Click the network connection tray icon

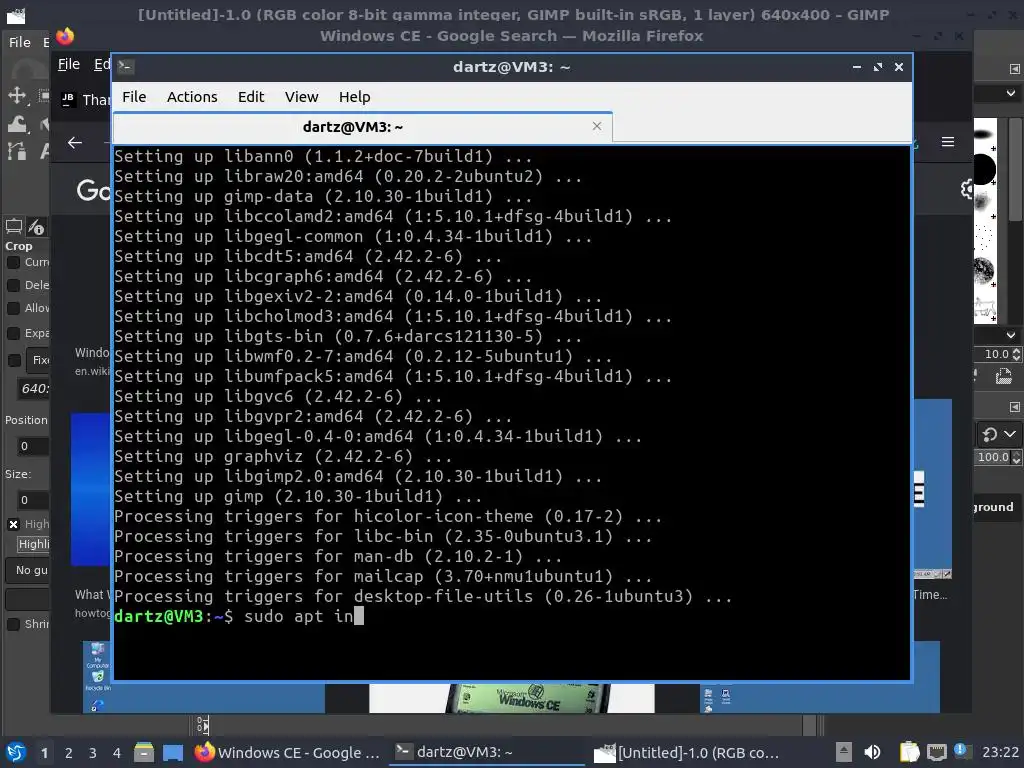(936, 752)
